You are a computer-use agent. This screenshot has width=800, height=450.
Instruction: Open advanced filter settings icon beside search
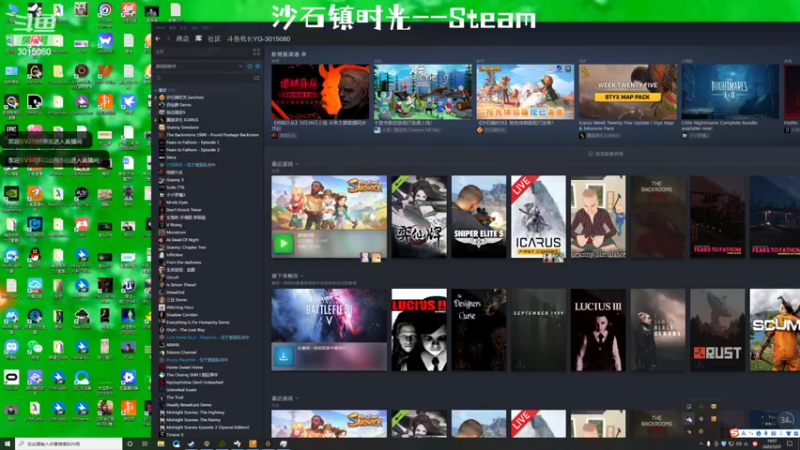click(257, 78)
